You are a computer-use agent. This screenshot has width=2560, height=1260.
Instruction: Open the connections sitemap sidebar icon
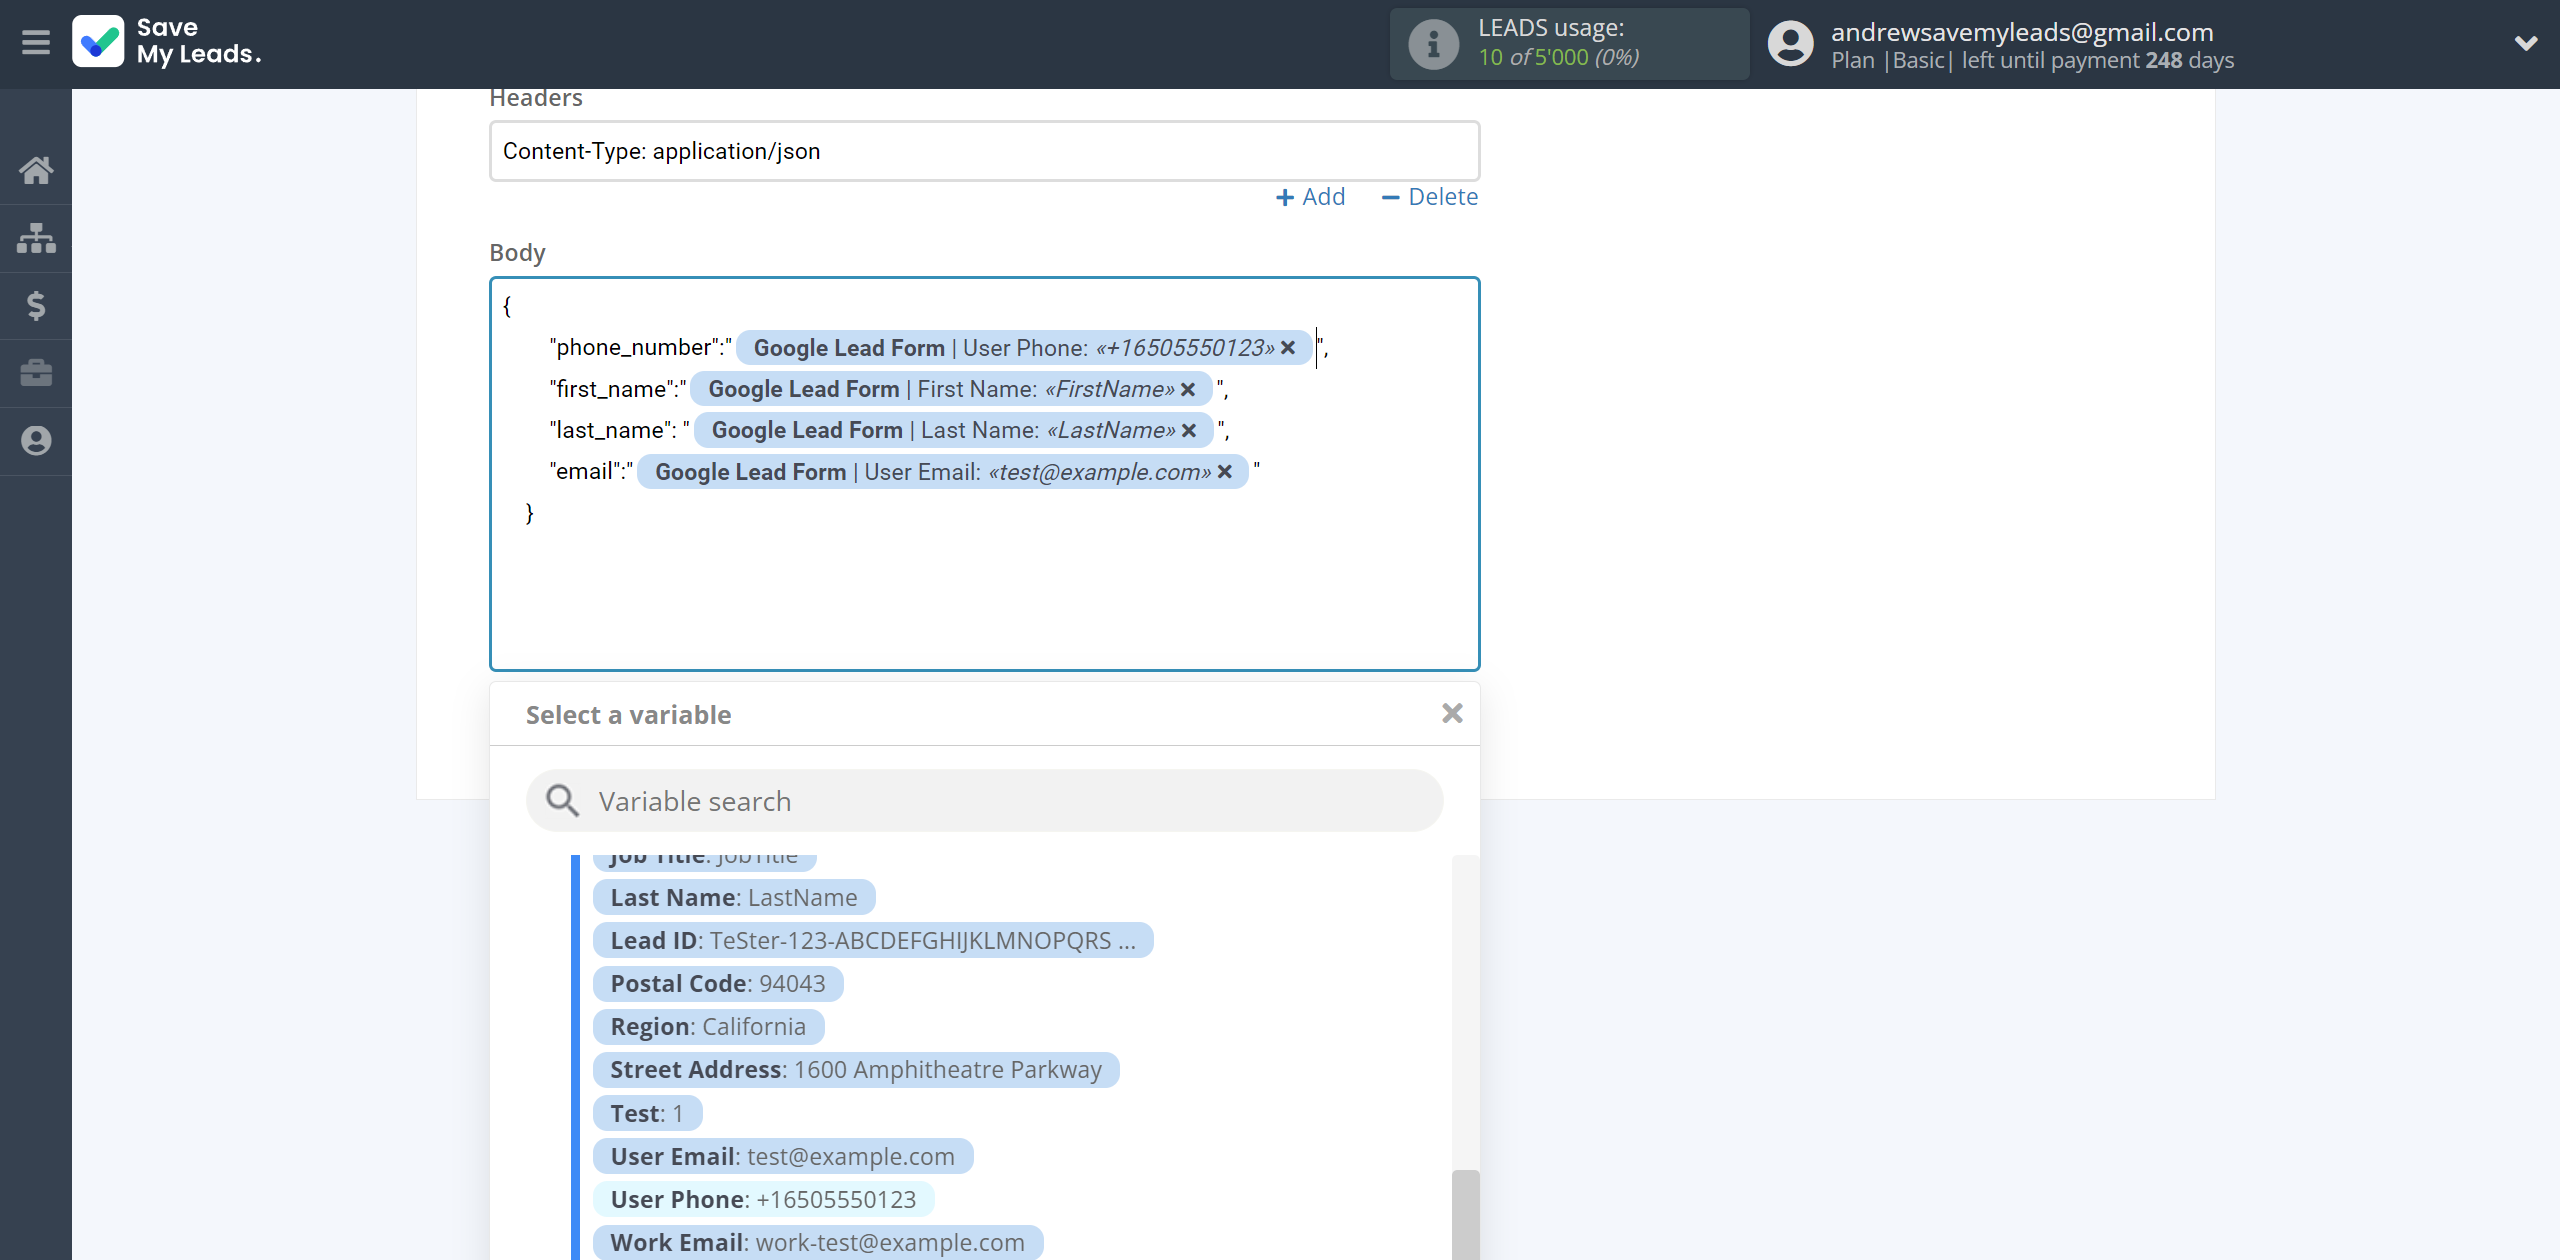click(x=36, y=238)
